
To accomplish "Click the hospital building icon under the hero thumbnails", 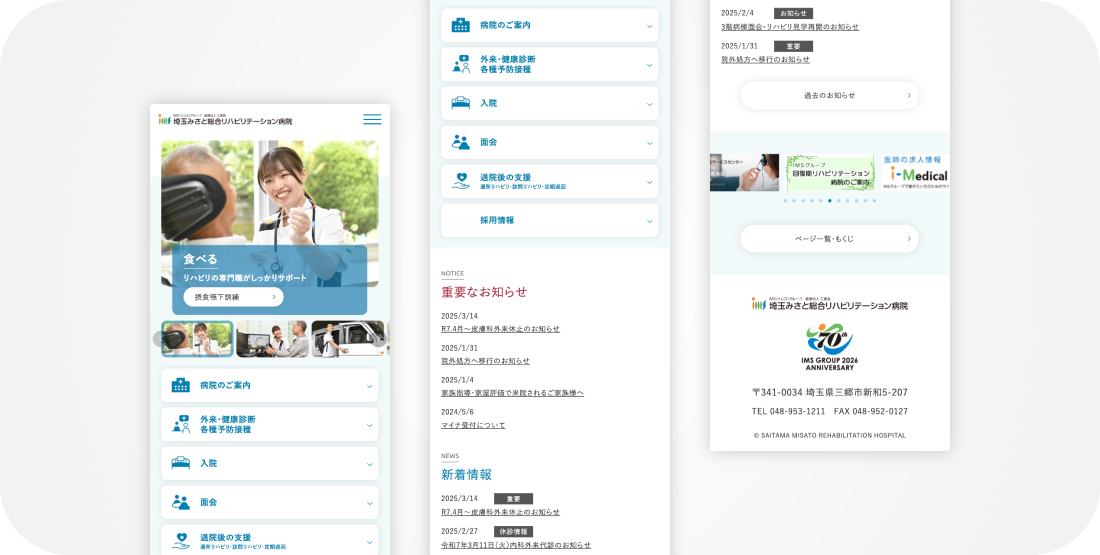I will coord(180,385).
